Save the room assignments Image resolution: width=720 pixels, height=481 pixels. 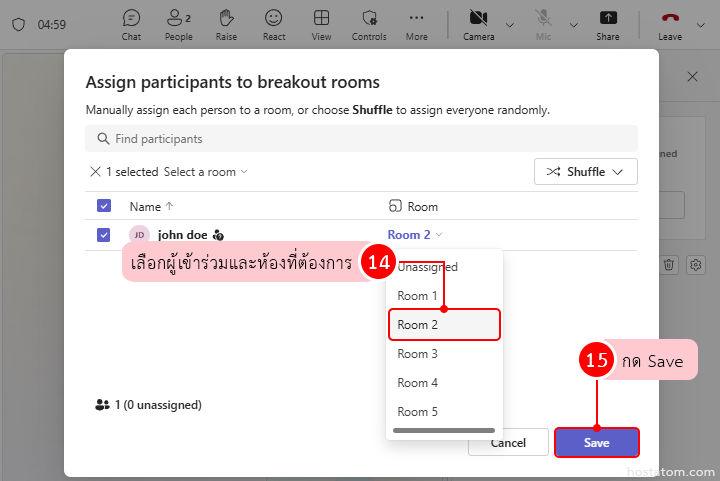click(597, 442)
